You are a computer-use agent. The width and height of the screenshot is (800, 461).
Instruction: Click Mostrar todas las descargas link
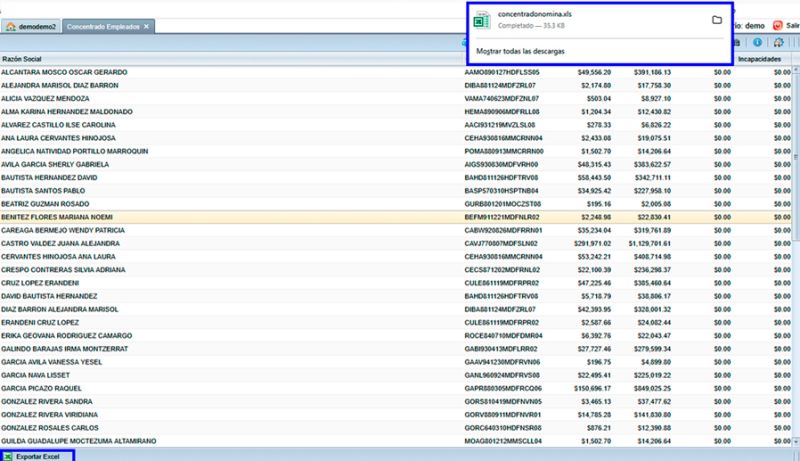(520, 51)
